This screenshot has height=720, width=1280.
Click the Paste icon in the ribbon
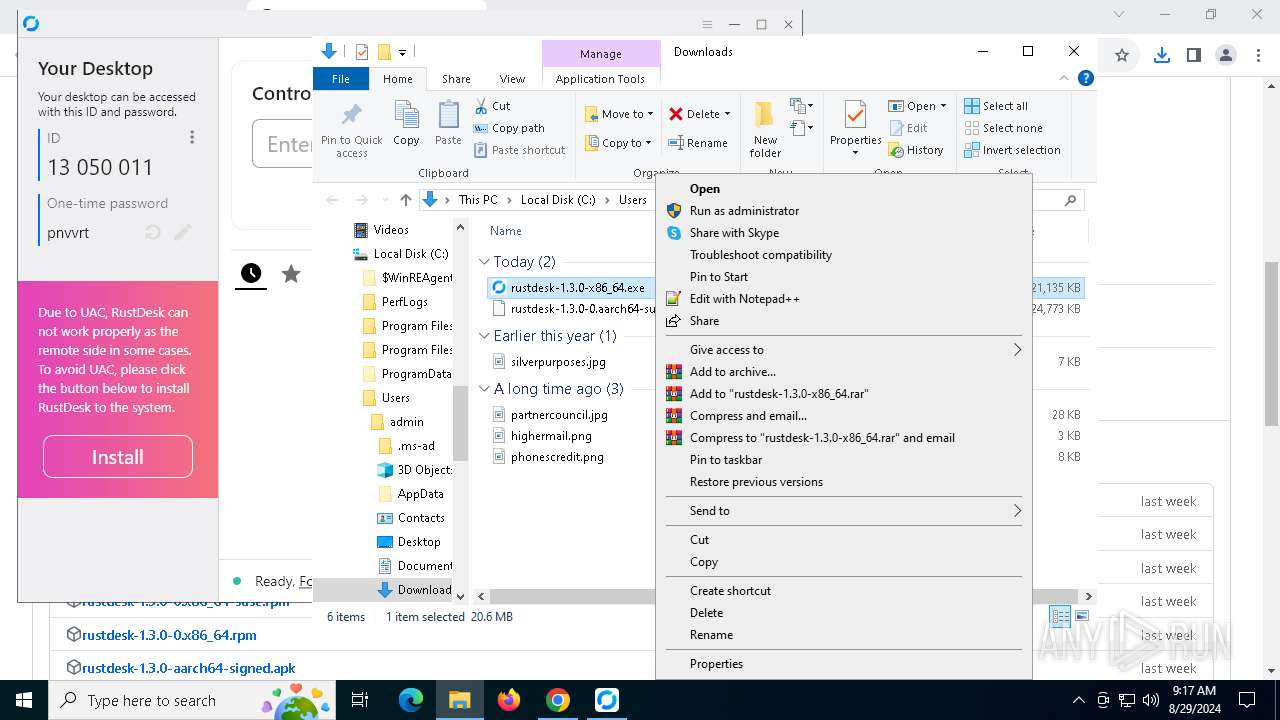point(448,124)
